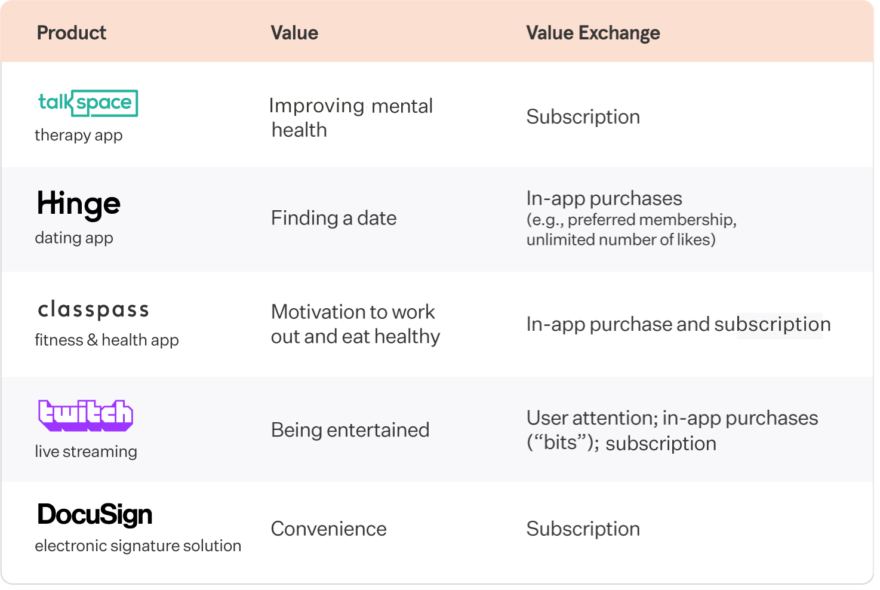The image size is (880, 590).
Task: Click the Hinge logo
Action: (x=79, y=204)
